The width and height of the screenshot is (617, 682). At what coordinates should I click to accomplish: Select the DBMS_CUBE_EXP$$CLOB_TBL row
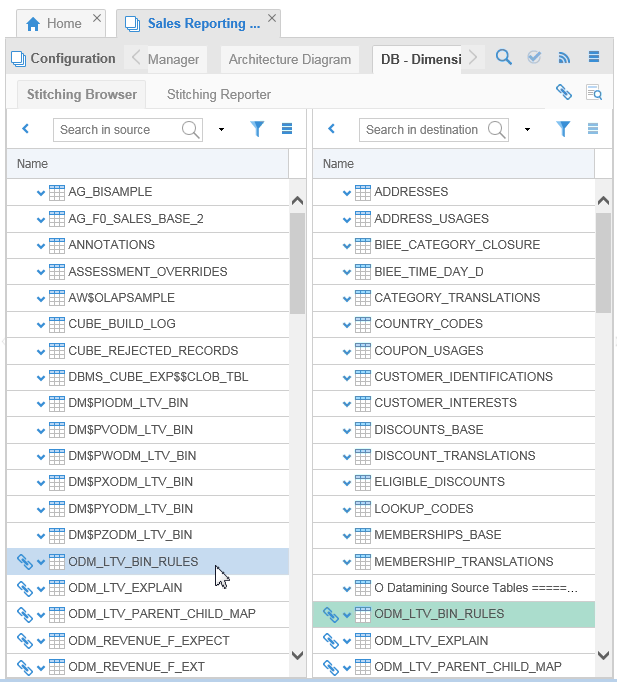pyautogui.click(x=148, y=377)
